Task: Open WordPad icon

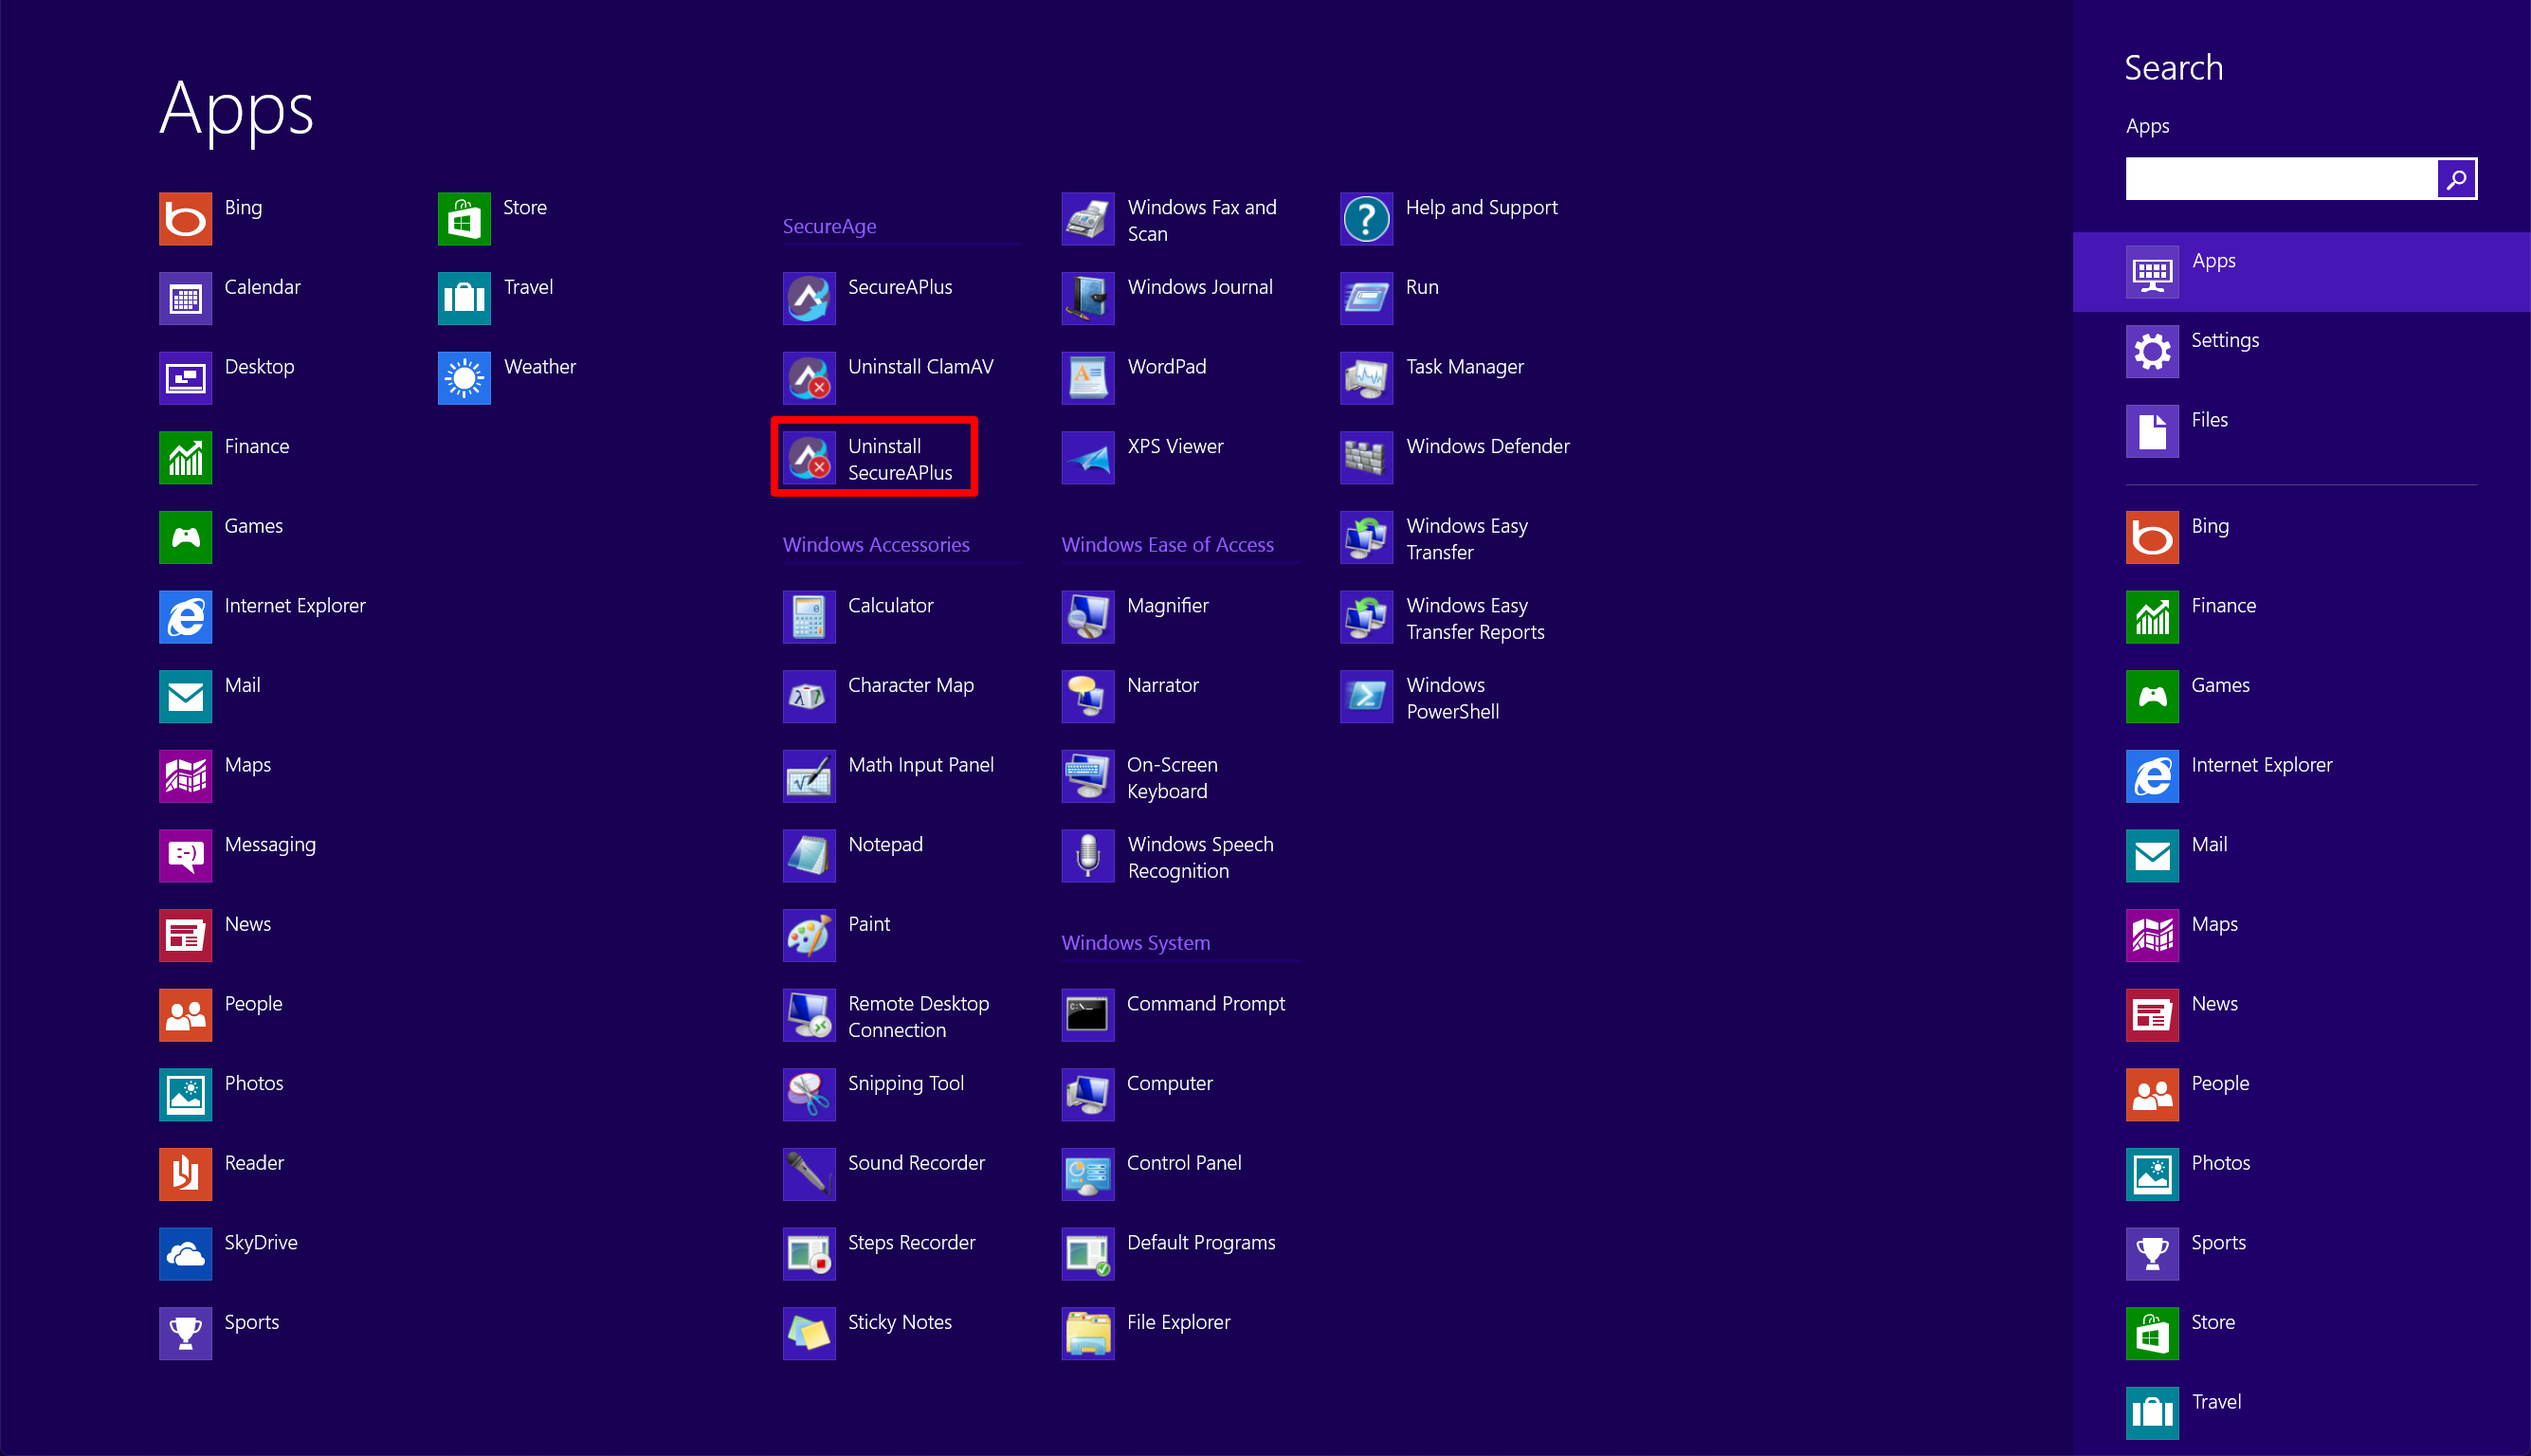Action: click(x=1087, y=378)
